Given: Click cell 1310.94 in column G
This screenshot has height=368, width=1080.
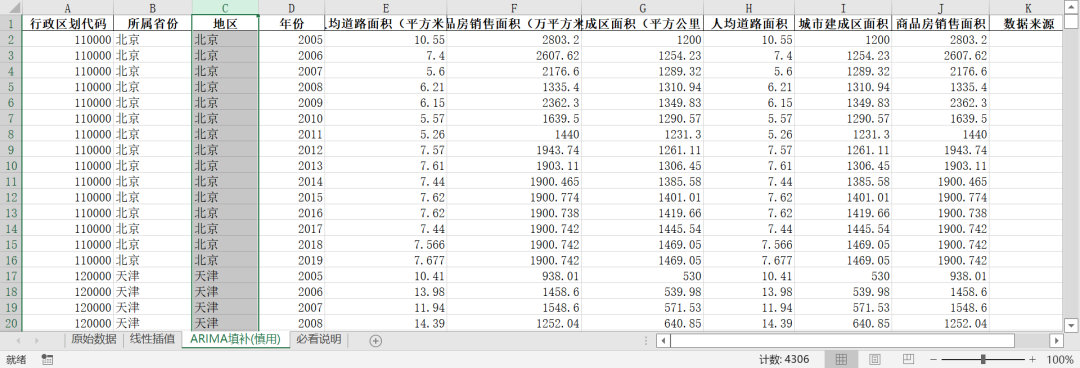Looking at the screenshot, I should tap(643, 87).
